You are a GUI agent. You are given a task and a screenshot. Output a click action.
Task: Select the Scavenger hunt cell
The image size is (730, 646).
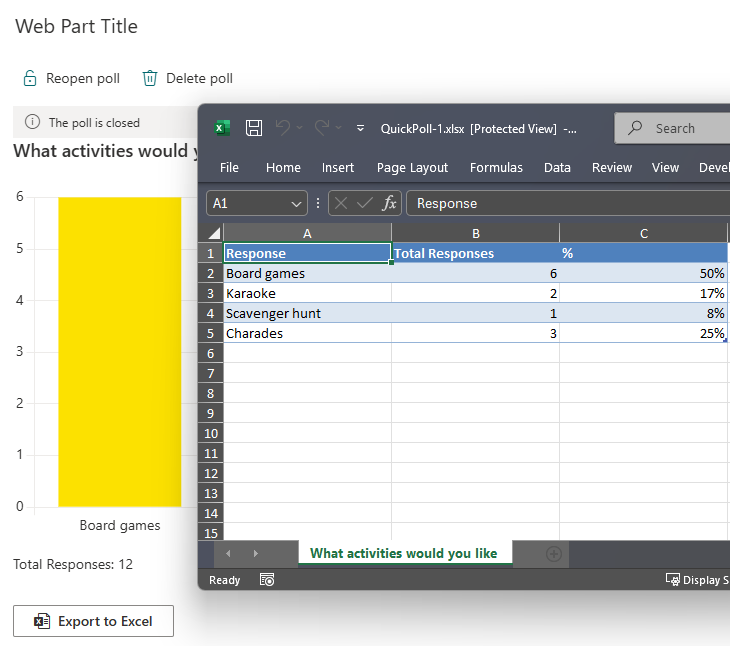(307, 313)
